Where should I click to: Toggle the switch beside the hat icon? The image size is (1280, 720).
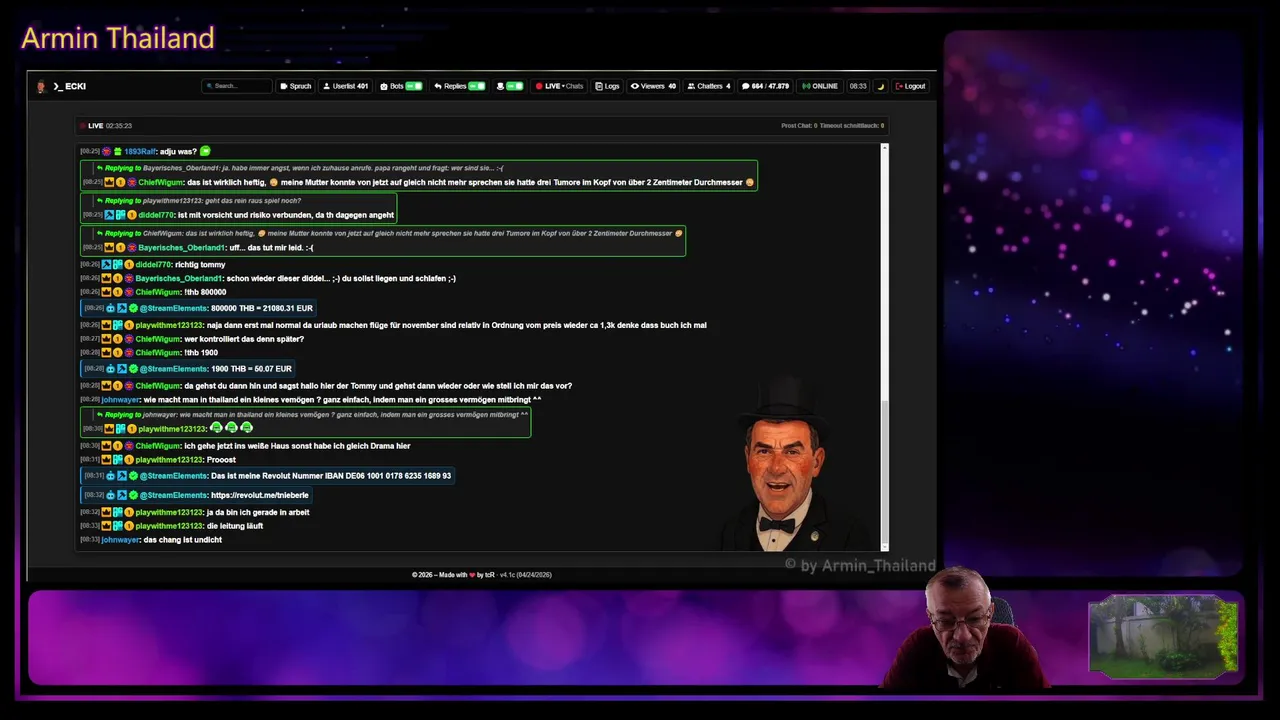click(514, 86)
